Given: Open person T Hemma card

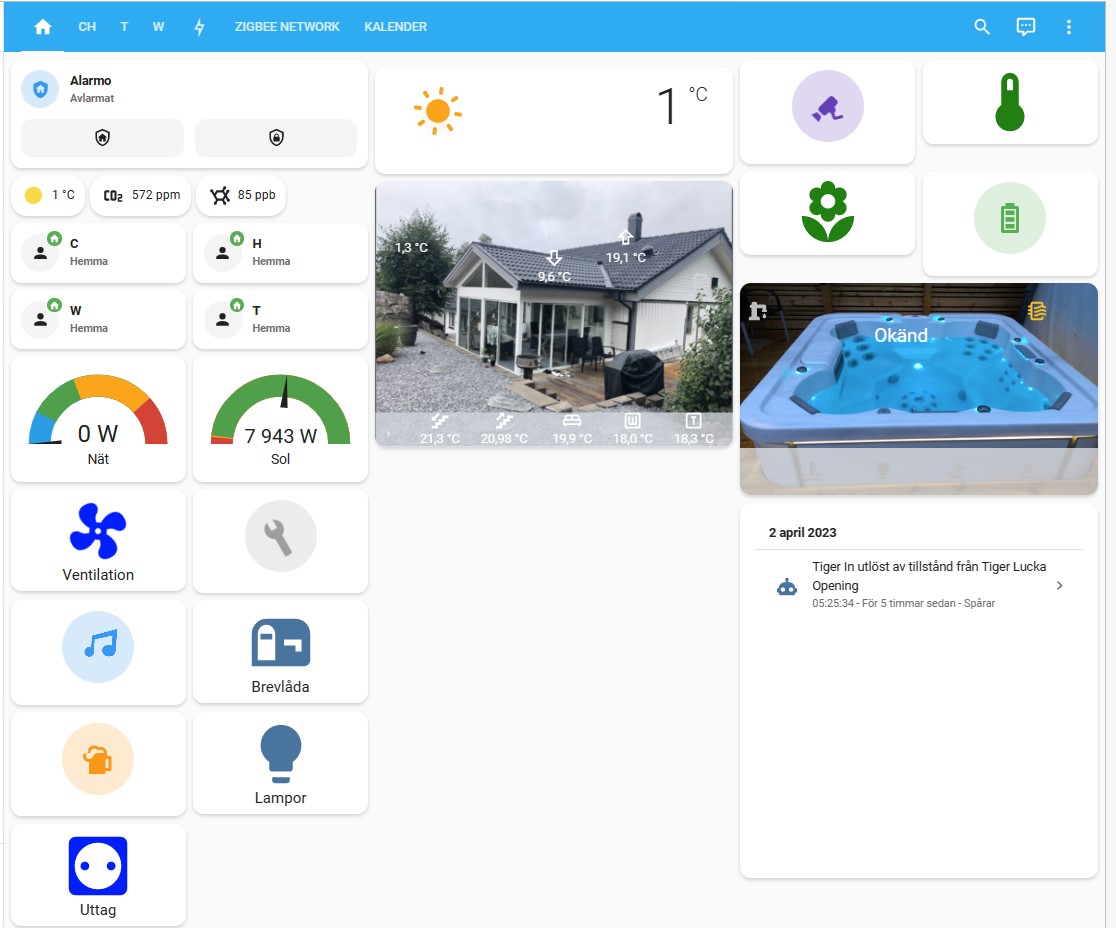Looking at the screenshot, I should pos(280,320).
